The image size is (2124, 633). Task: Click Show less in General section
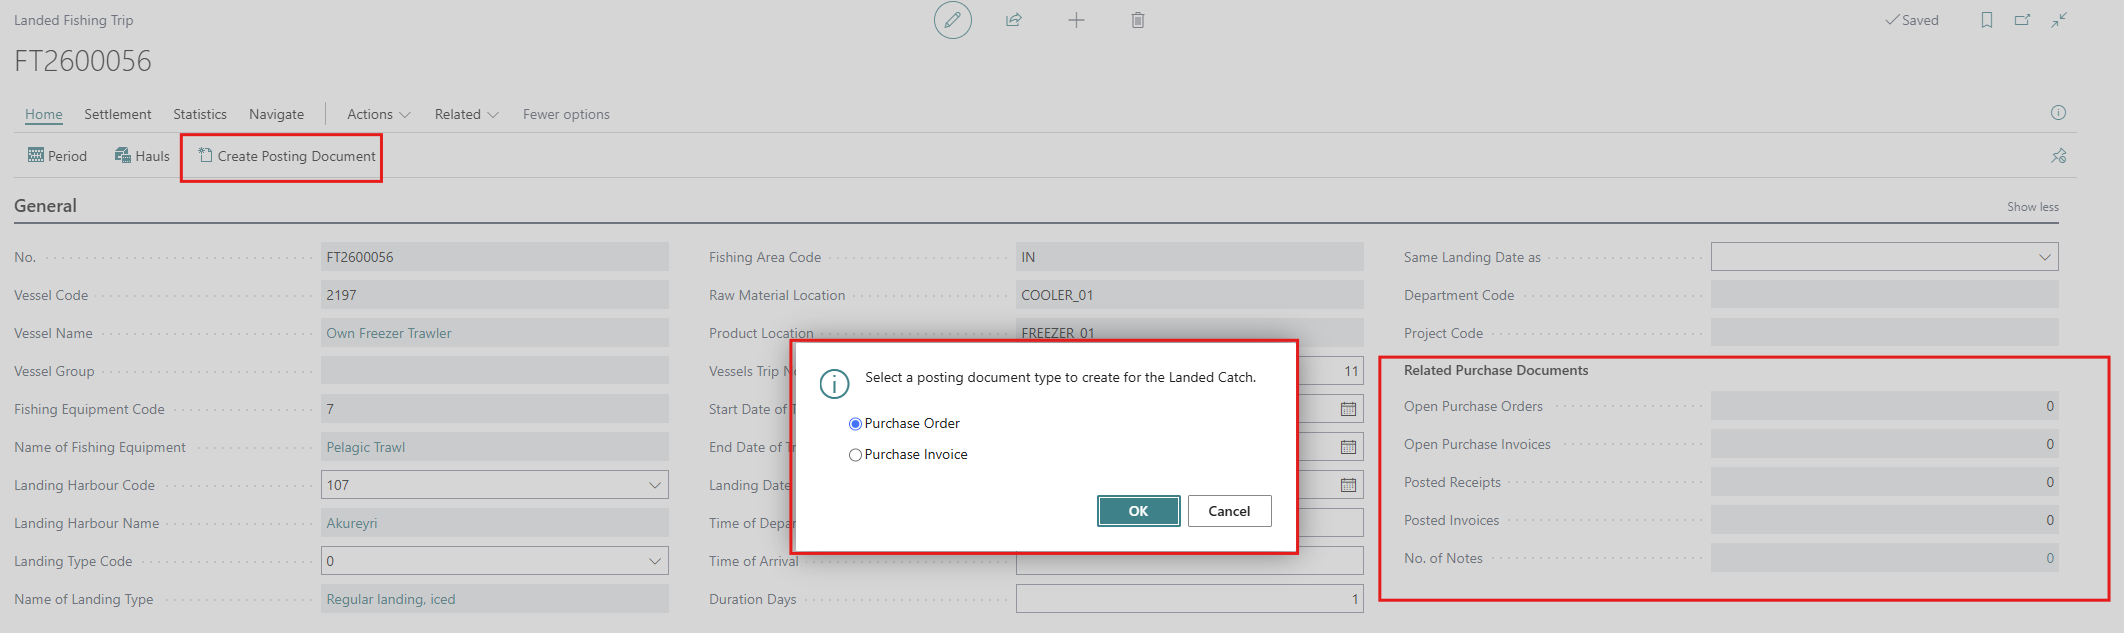[x=2033, y=207]
